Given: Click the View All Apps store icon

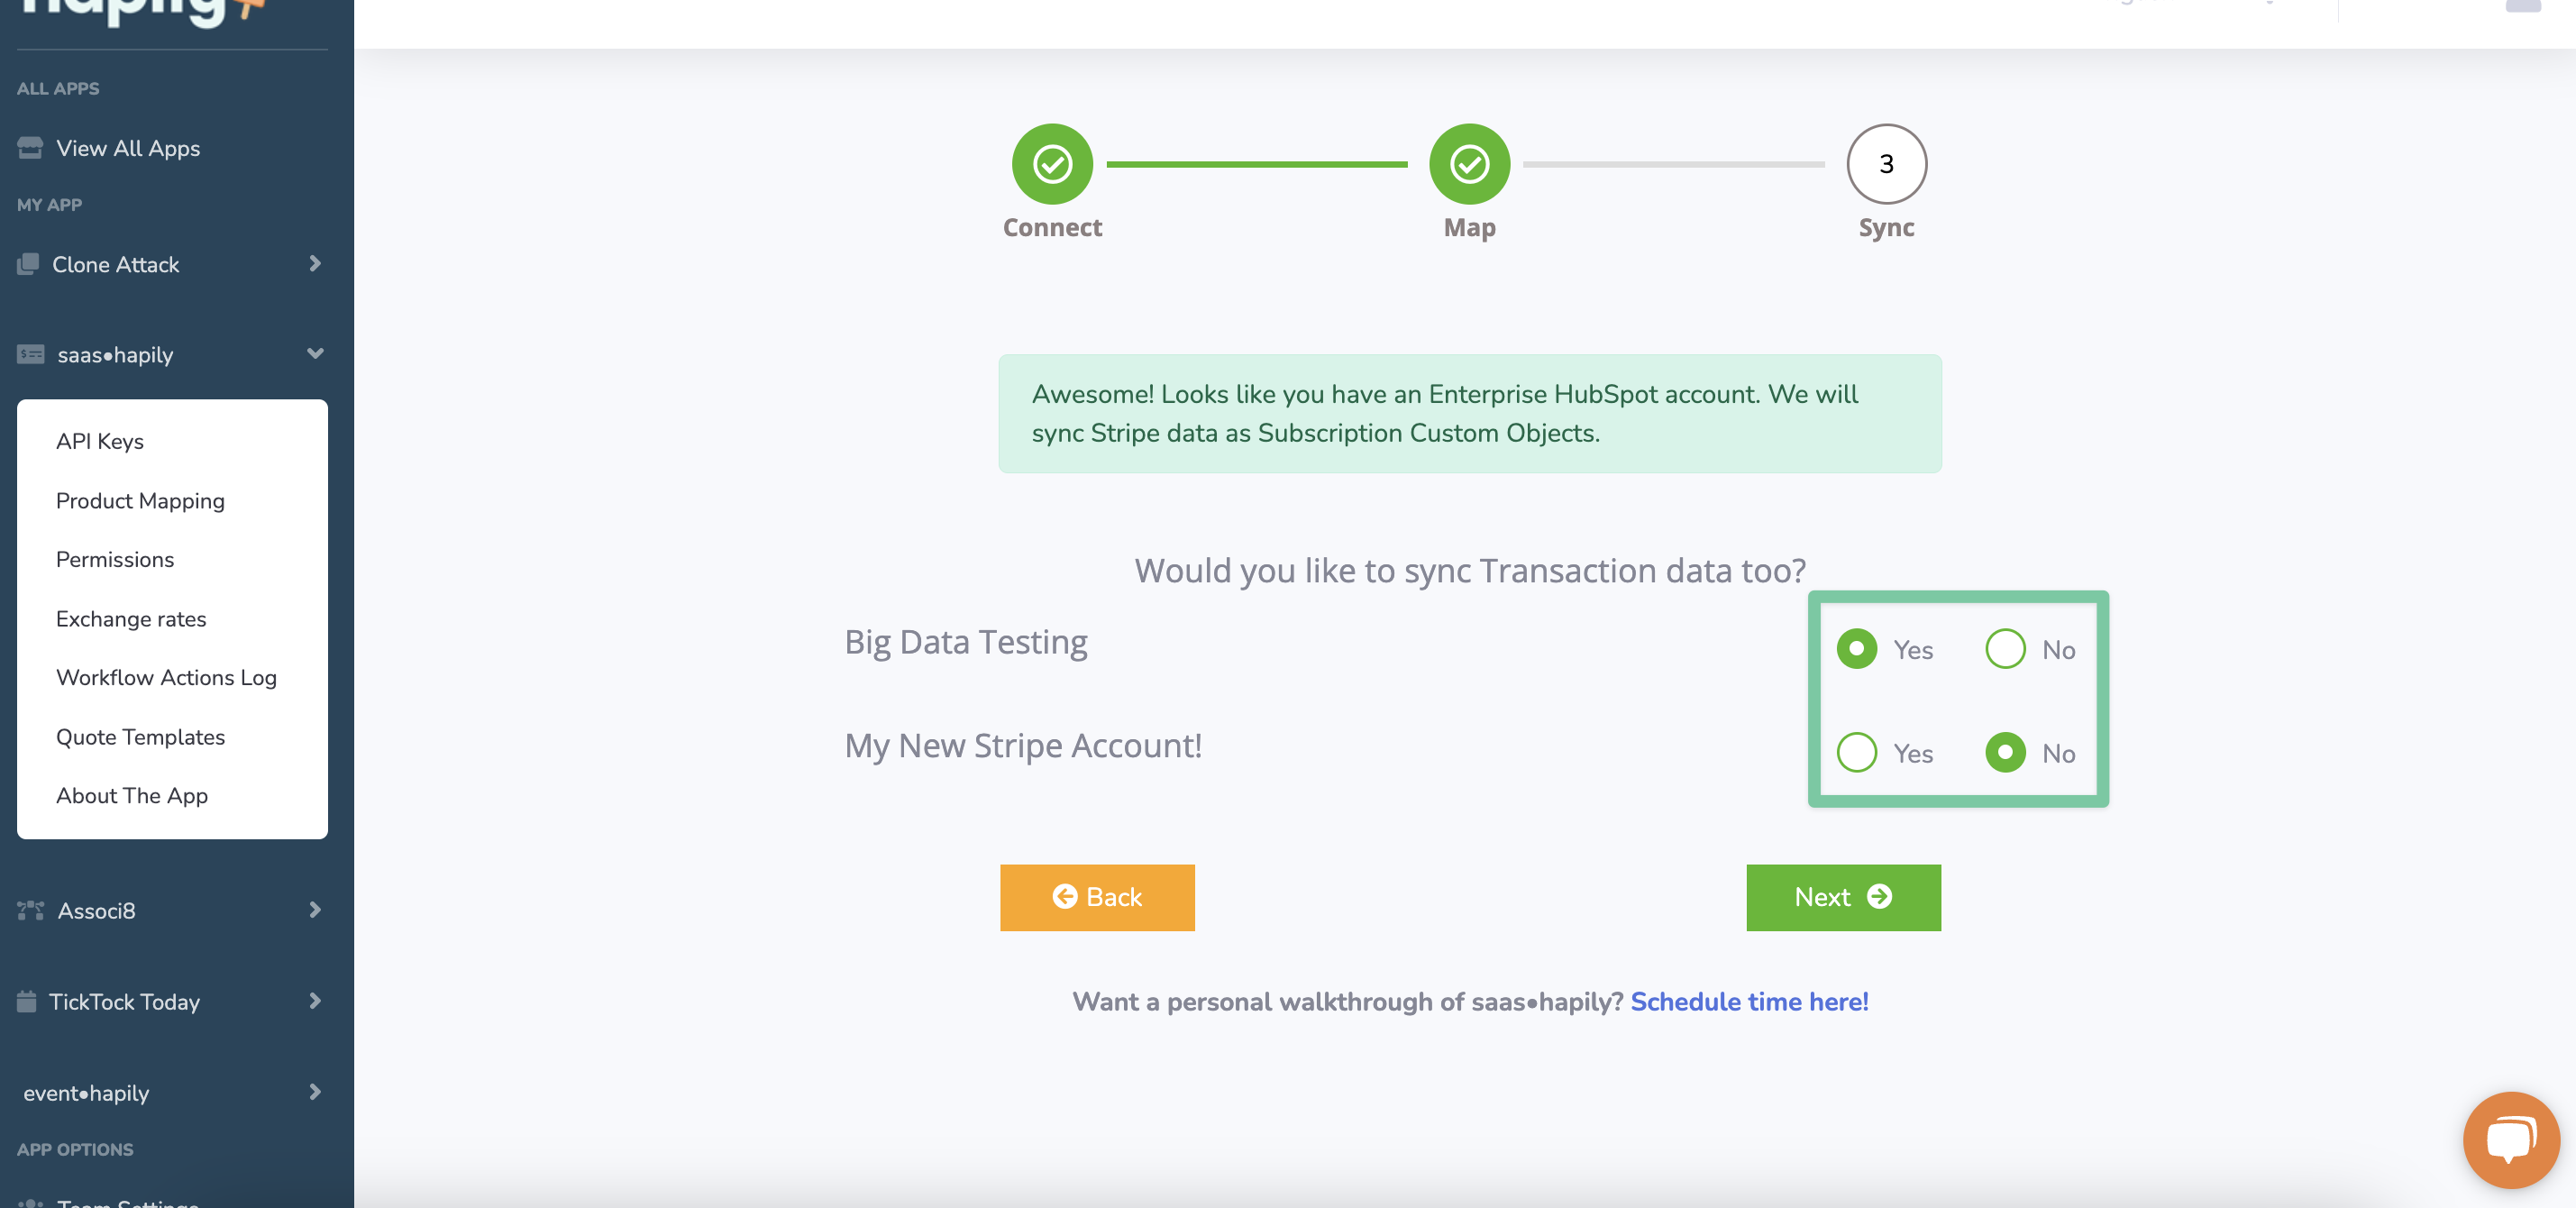Looking at the screenshot, I should tap(30, 148).
